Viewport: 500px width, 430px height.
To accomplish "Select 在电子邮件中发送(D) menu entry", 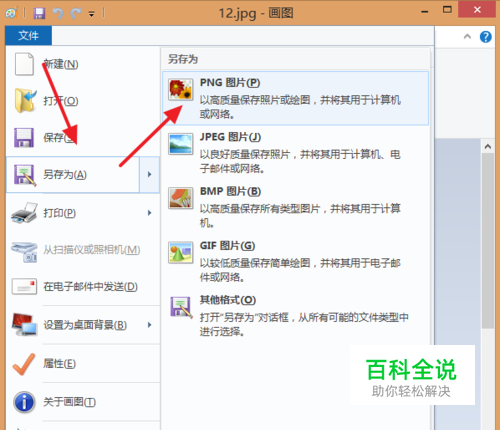I will tap(83, 287).
